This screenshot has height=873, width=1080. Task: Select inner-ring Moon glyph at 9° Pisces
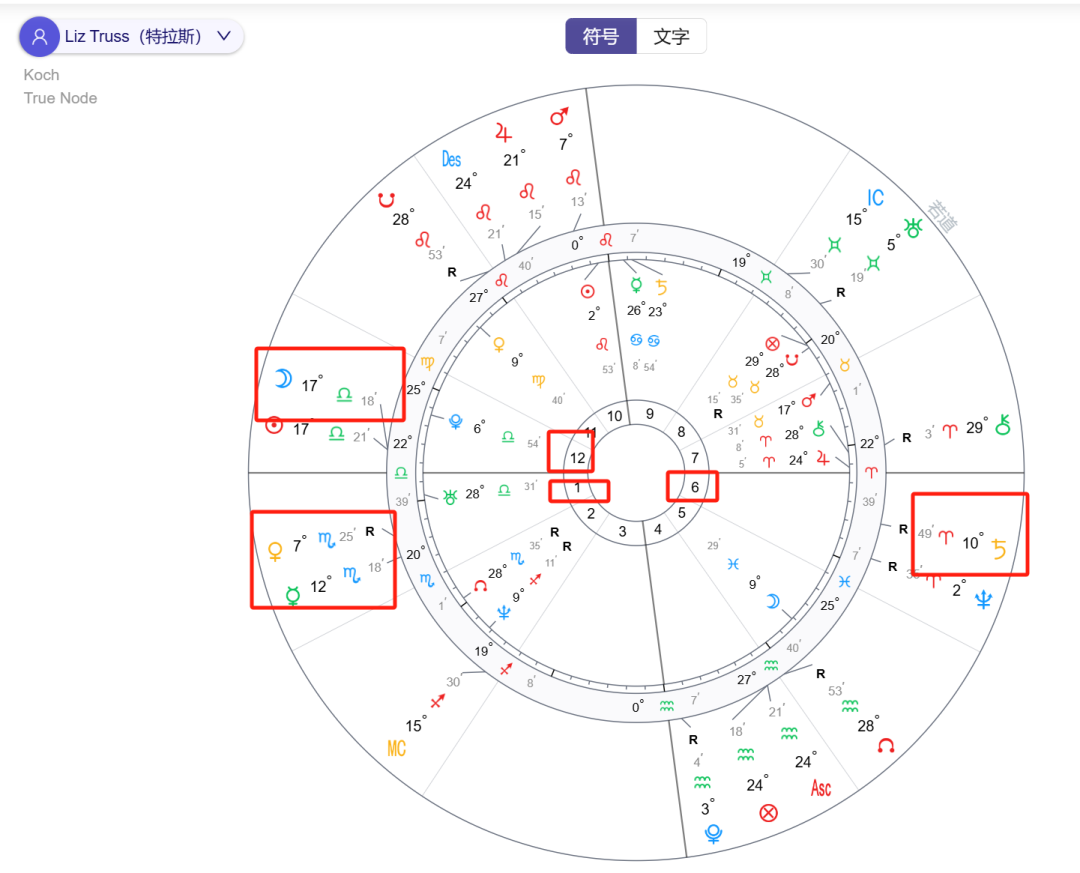773,602
